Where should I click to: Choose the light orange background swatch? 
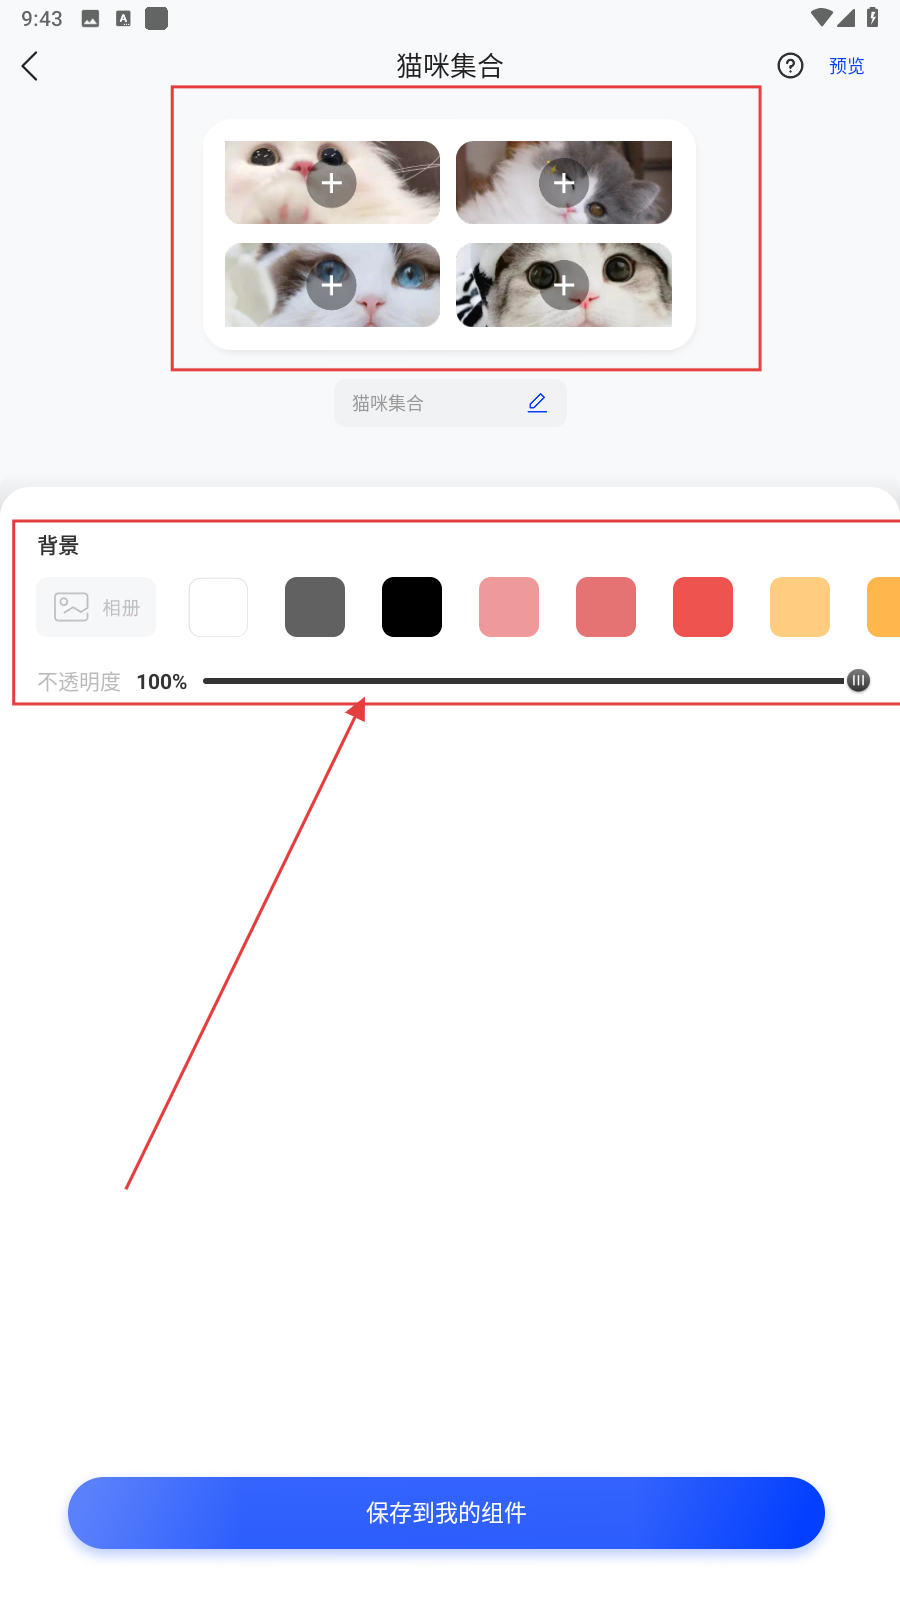pos(800,607)
